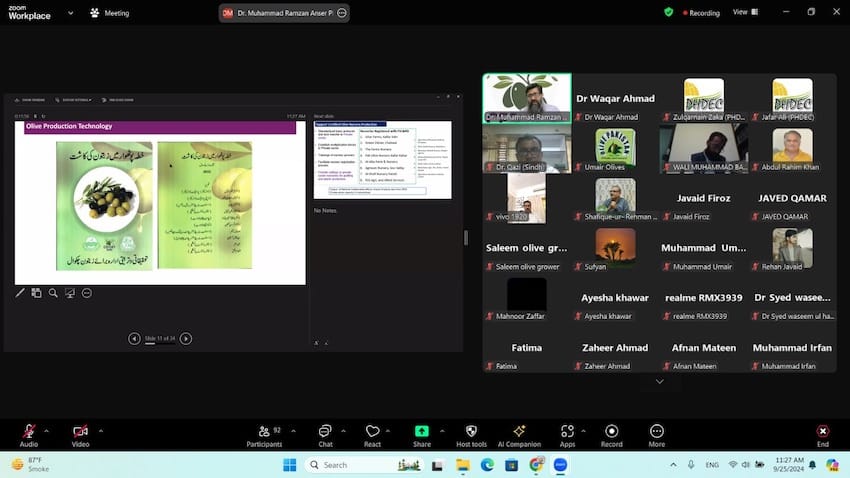Launch the AI Companion

(519, 432)
